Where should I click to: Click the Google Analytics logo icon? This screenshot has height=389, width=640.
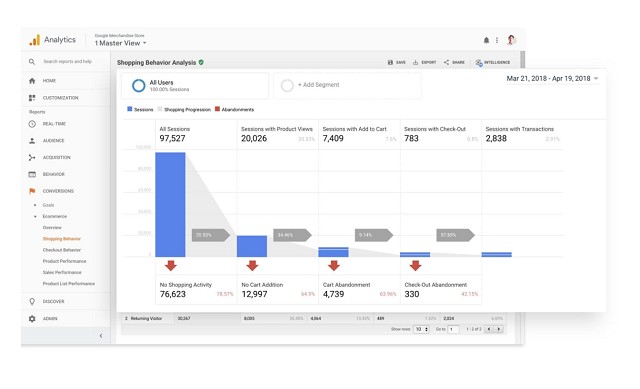35,40
